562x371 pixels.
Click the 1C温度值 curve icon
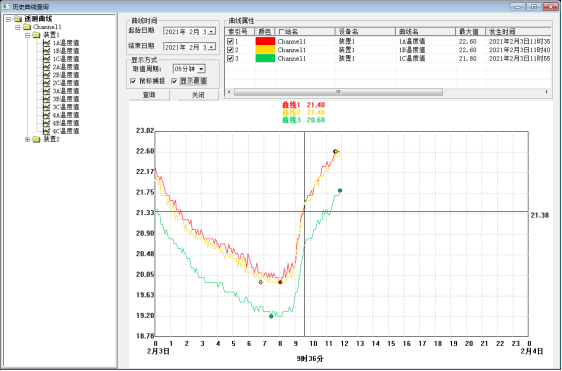pos(47,59)
